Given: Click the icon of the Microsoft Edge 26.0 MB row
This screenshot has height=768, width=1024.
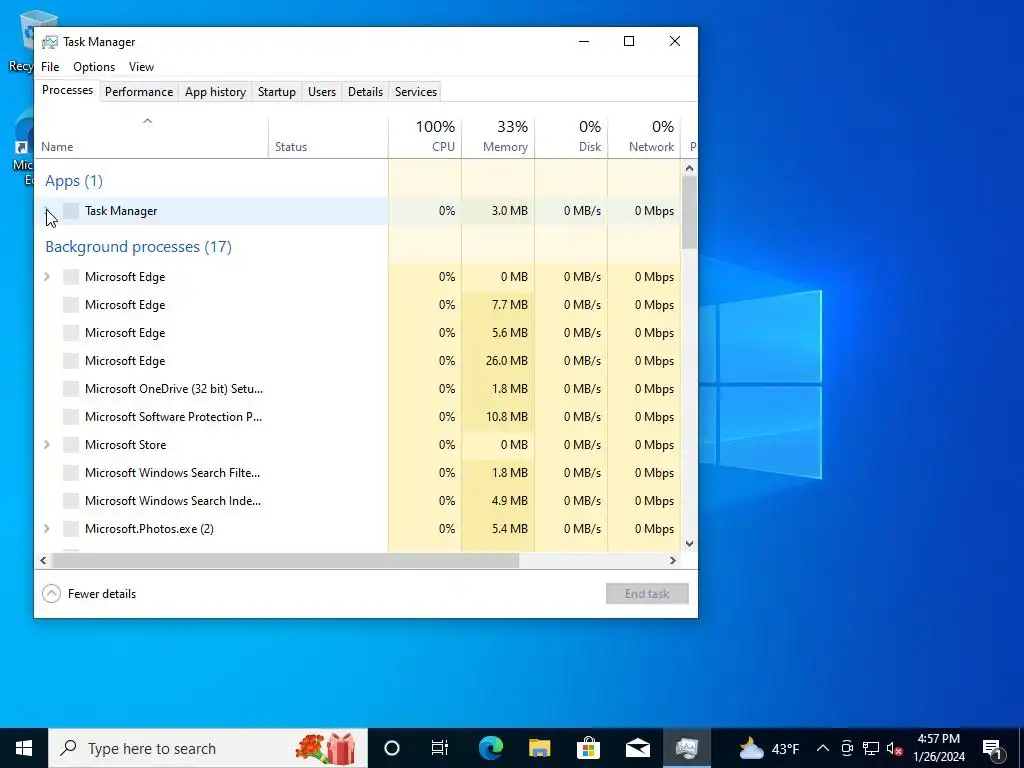Looking at the screenshot, I should (x=71, y=360).
